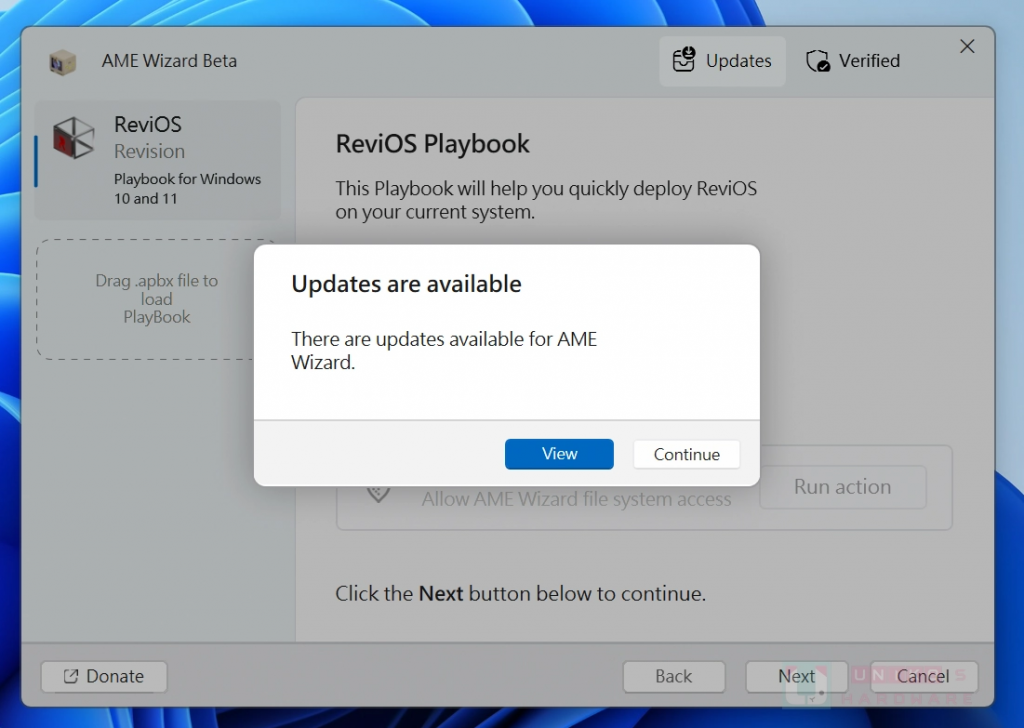Click the Donate button
Viewport: 1024px width, 728px height.
(104, 676)
